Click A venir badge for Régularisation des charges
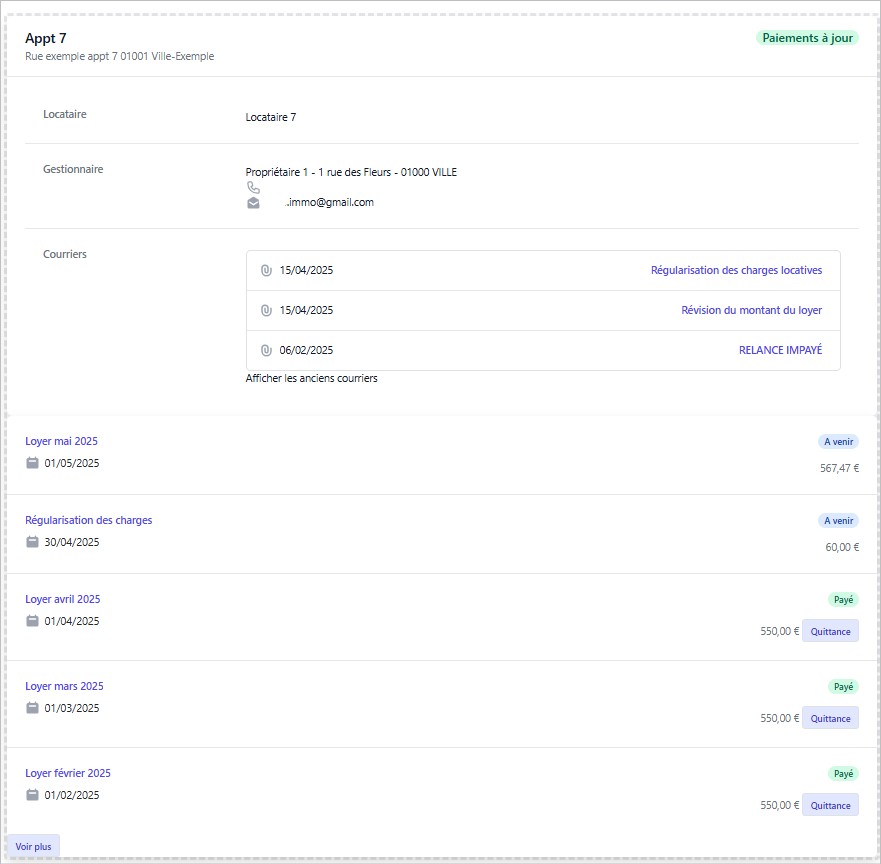Image resolution: width=881 pixels, height=864 pixels. coord(838,521)
